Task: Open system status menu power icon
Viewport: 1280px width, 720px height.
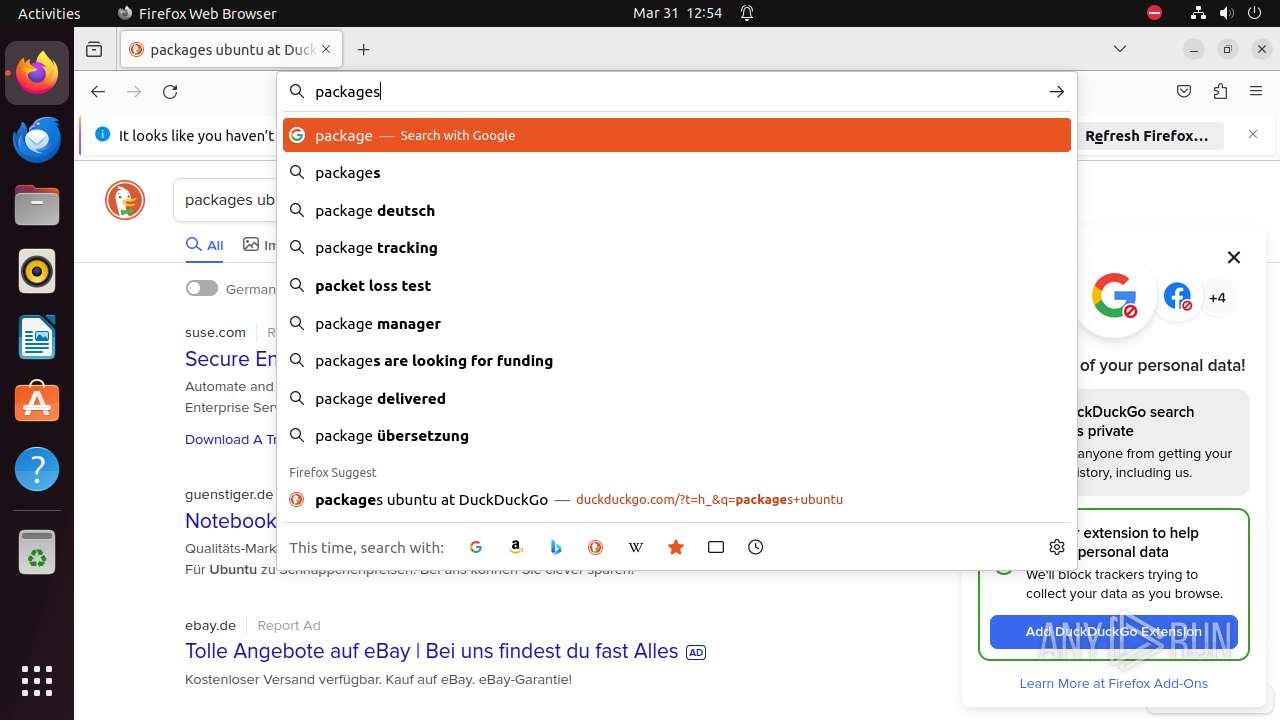Action: [1254, 13]
